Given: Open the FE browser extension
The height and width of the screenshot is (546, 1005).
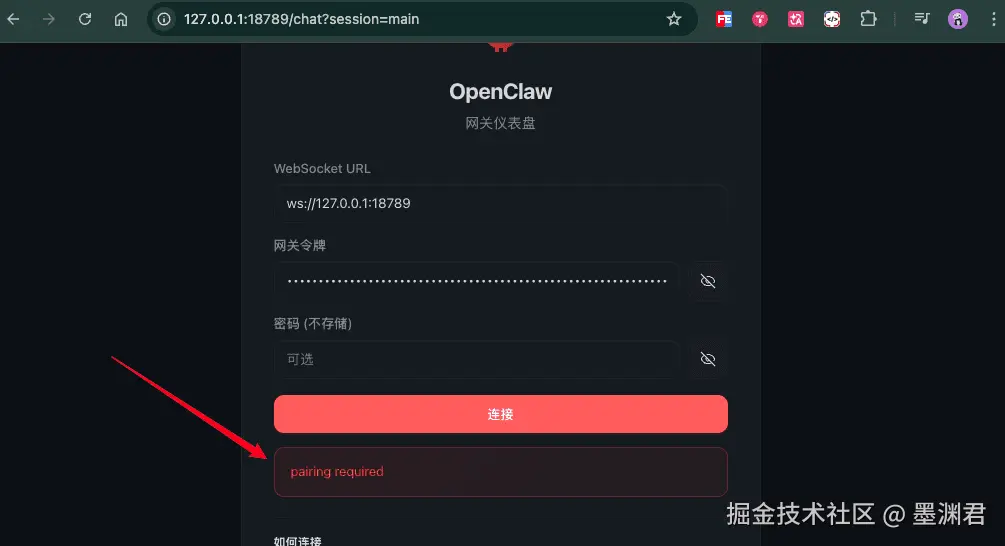Looking at the screenshot, I should (724, 19).
